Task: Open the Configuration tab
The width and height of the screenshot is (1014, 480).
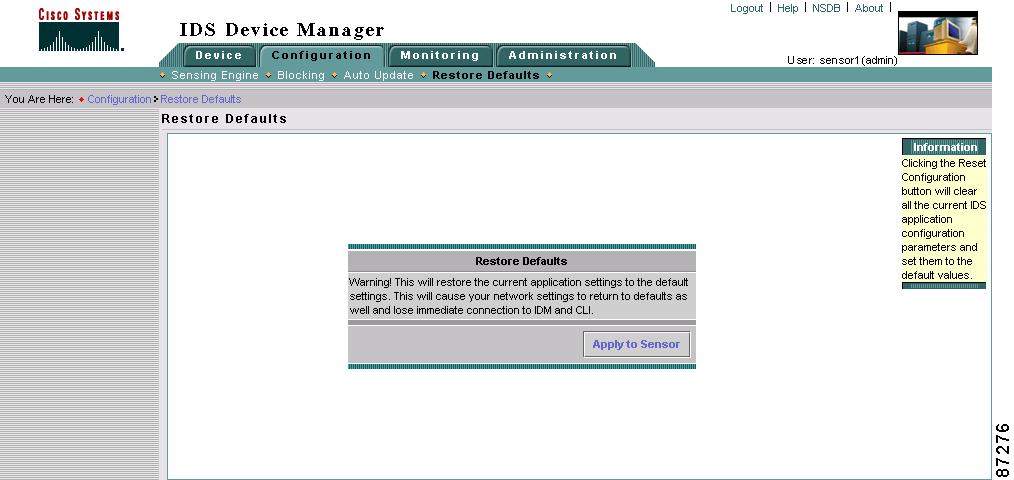Action: [x=321, y=56]
